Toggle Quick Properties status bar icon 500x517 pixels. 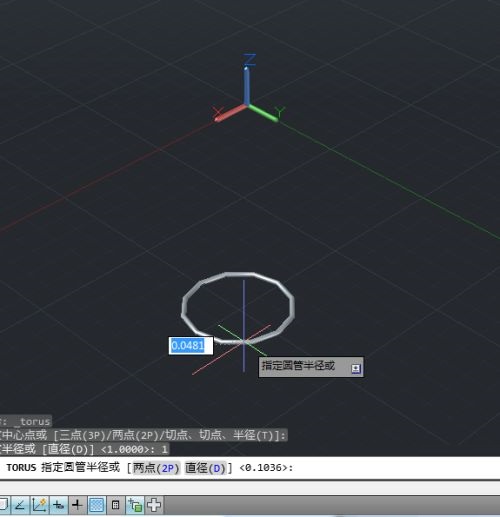point(116,505)
